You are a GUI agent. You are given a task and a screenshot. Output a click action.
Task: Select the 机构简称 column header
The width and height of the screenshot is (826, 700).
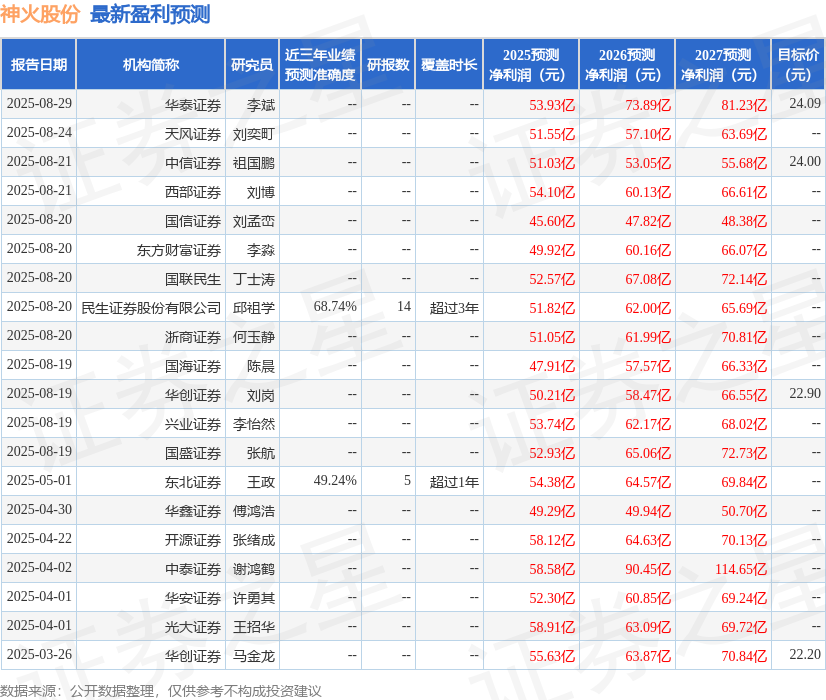[x=151, y=64]
